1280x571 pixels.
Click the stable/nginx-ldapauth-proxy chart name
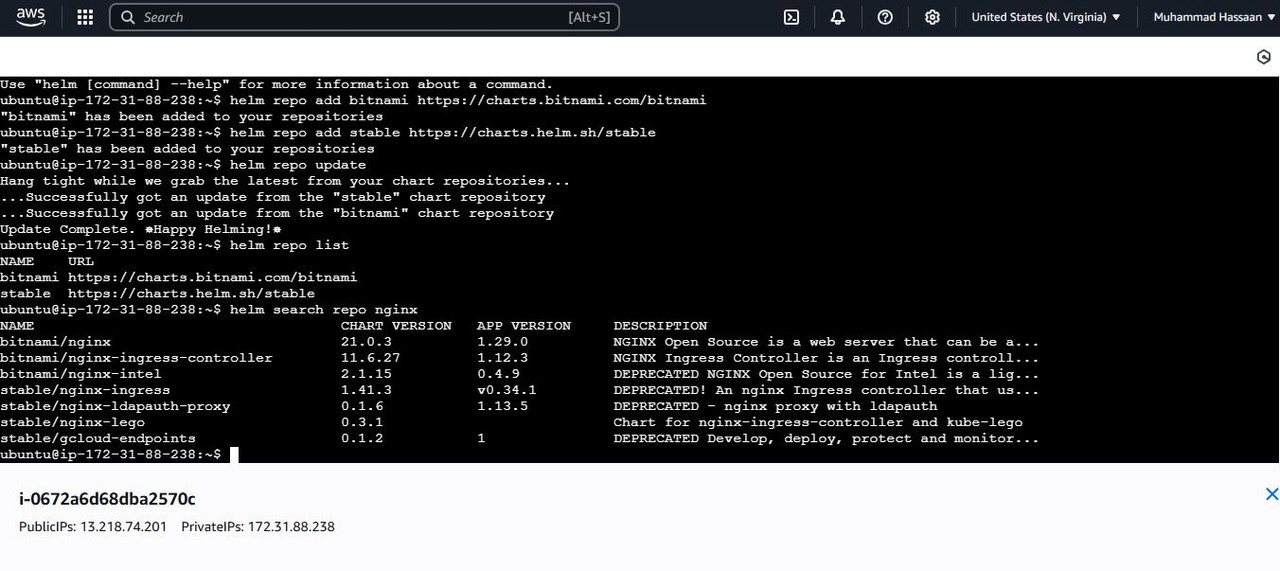[115, 406]
